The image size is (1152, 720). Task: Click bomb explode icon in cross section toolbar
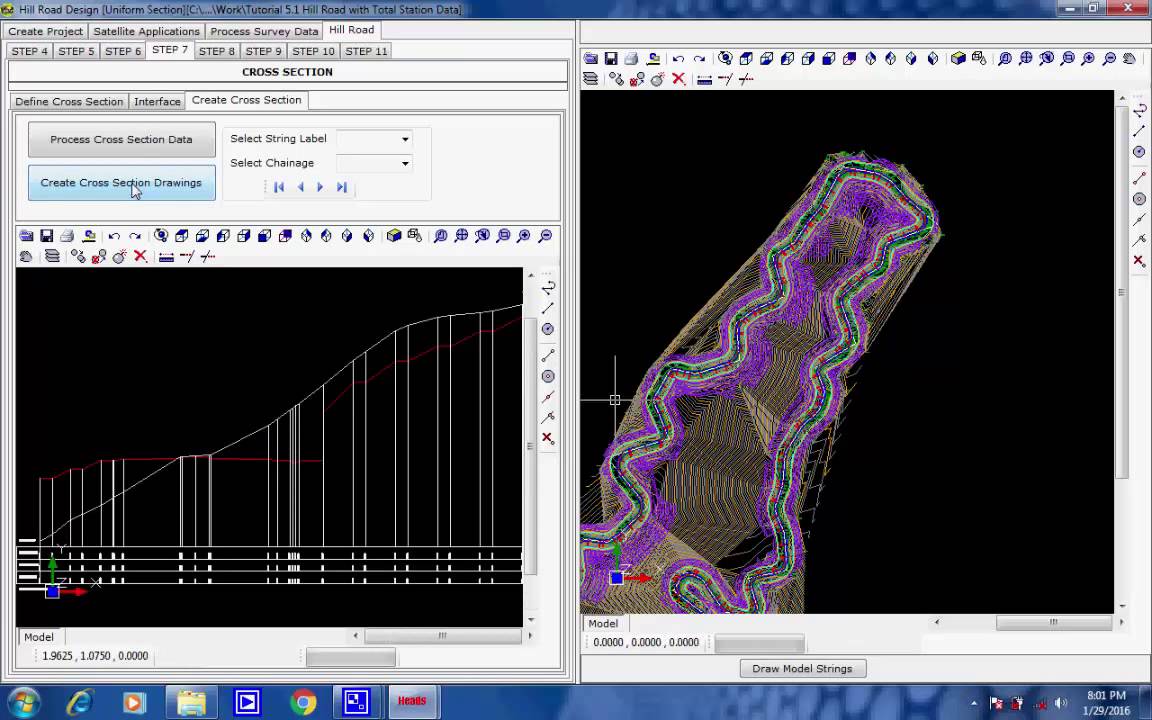[x=119, y=256]
